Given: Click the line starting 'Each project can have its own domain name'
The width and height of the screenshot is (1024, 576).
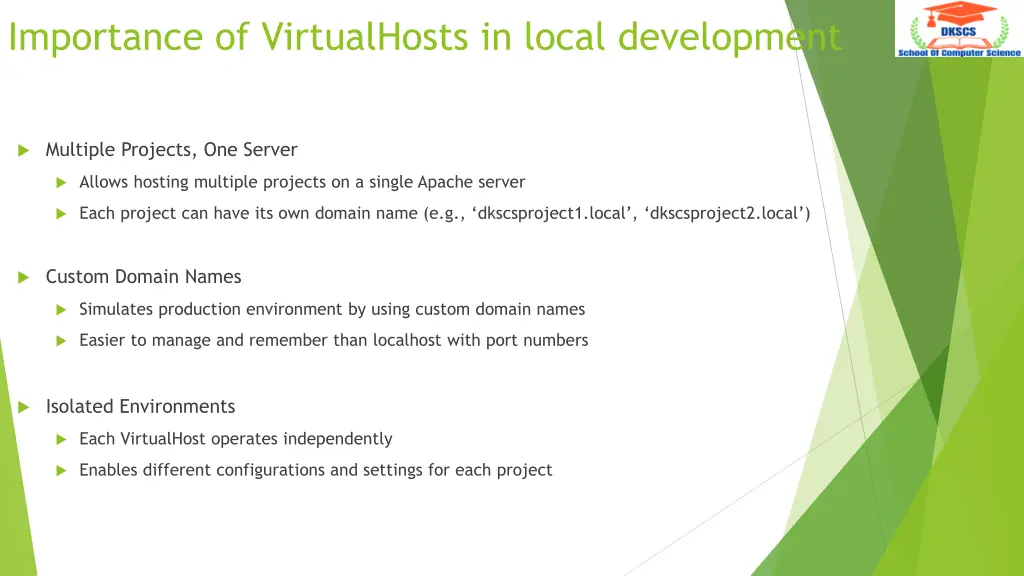Looking at the screenshot, I should pos(444,214).
